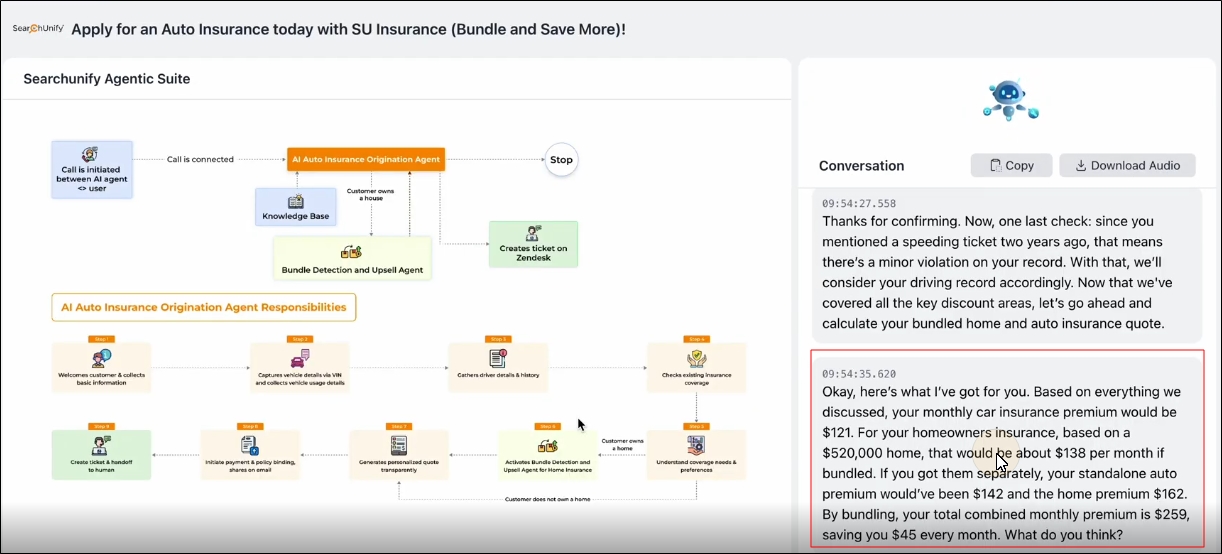Click the quote document icon in the personalized quote step
The width and height of the screenshot is (1222, 554).
pyautogui.click(x=398, y=446)
